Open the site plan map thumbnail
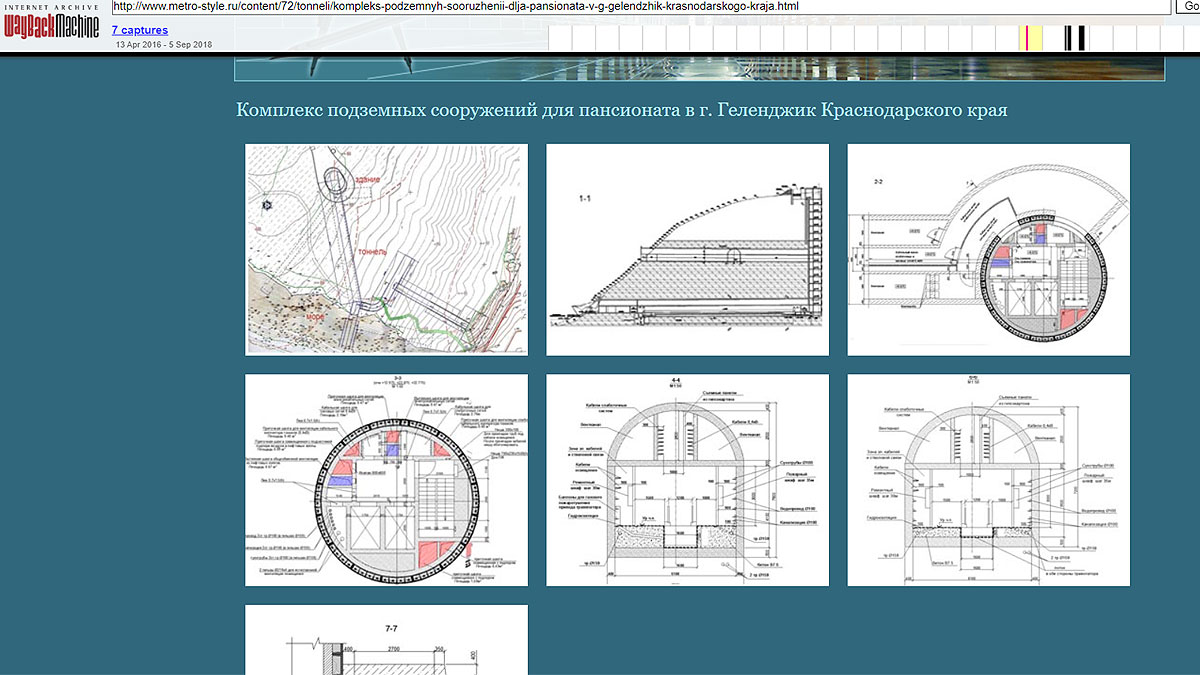The height and width of the screenshot is (675, 1200). [387, 249]
